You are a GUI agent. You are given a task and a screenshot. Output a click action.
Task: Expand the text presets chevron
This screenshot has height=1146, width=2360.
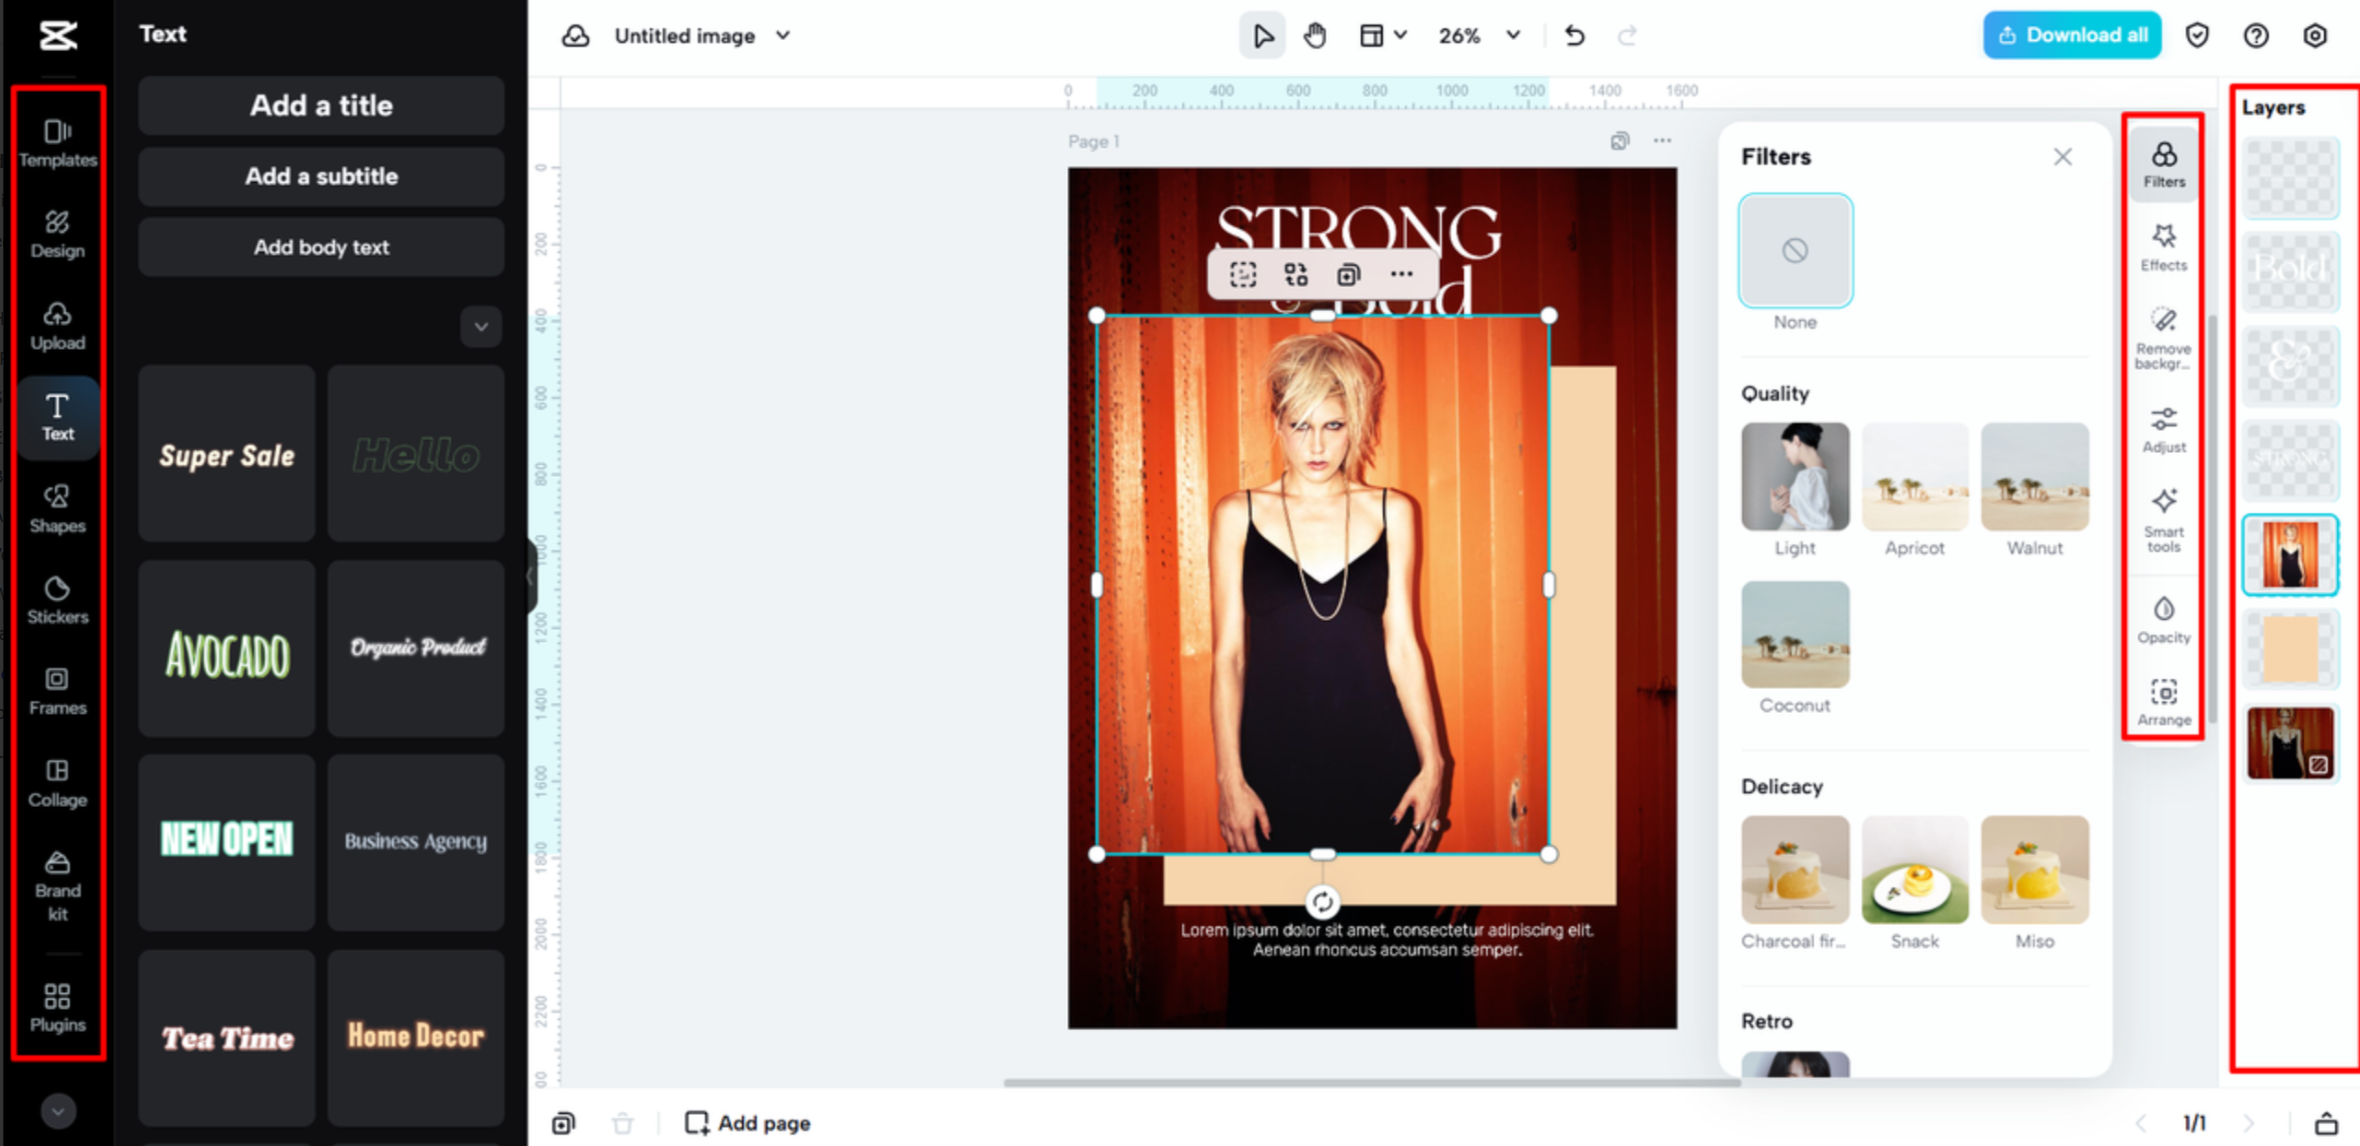tap(481, 327)
